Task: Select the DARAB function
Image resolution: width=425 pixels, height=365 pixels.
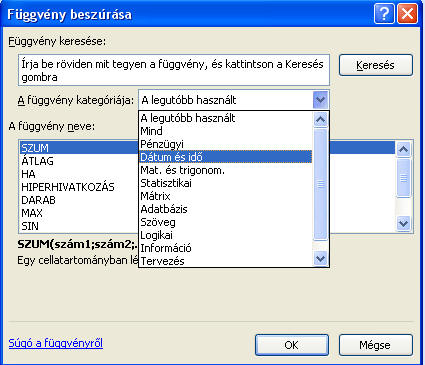Action: click(x=79, y=200)
